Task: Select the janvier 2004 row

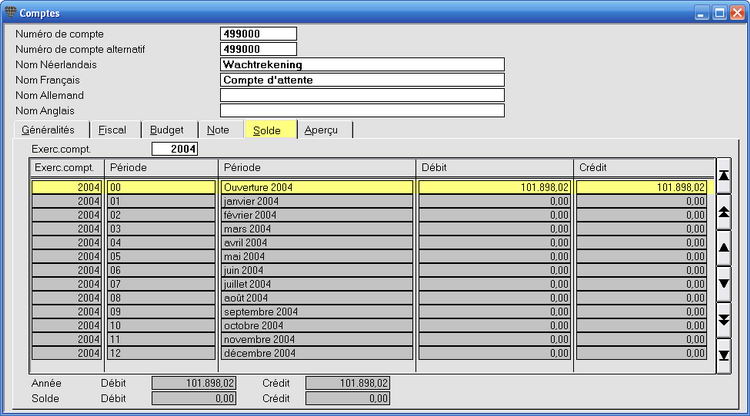Action: pos(369,201)
